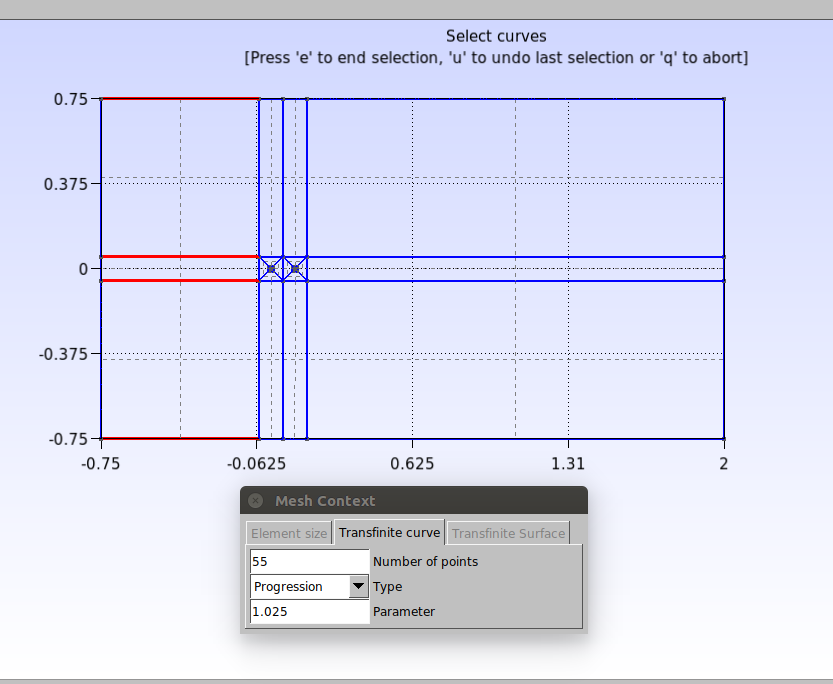Click the press 'e' to end selection hint

coord(496,57)
